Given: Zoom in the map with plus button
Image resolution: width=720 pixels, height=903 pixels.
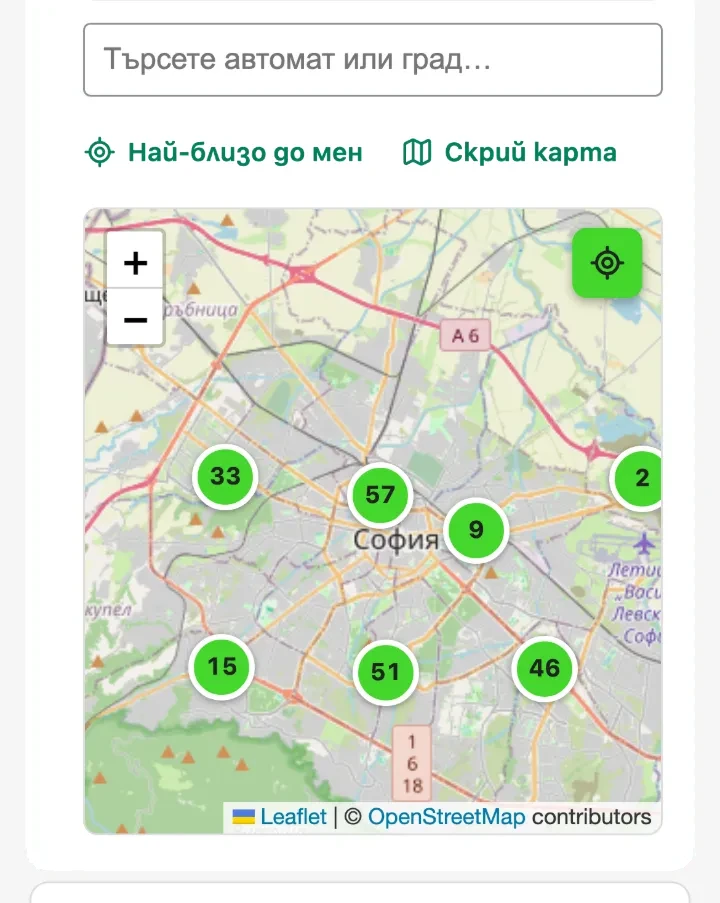Looking at the screenshot, I should pos(135,263).
